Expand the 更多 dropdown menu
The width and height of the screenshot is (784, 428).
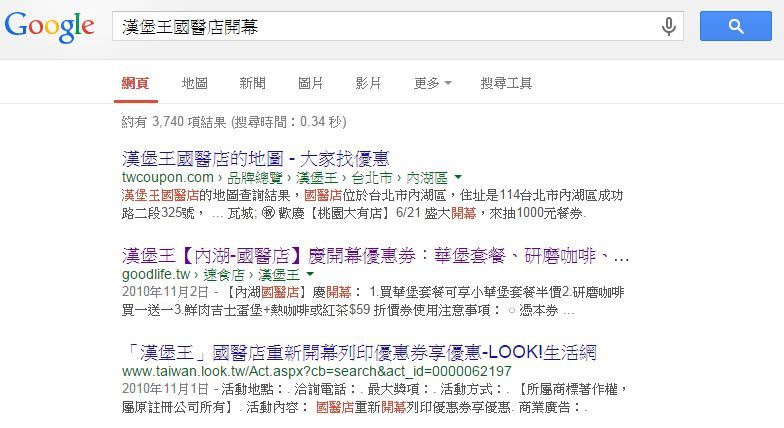pos(432,83)
